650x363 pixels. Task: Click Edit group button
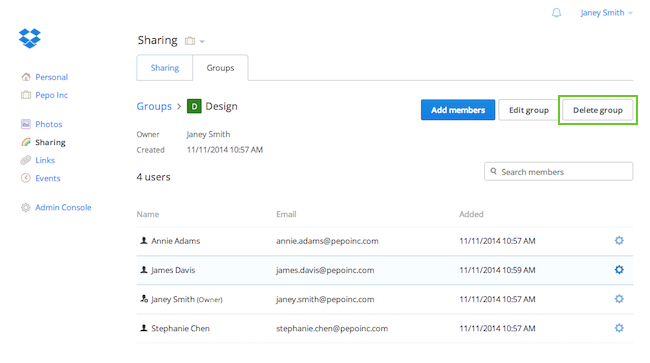pyautogui.click(x=529, y=110)
